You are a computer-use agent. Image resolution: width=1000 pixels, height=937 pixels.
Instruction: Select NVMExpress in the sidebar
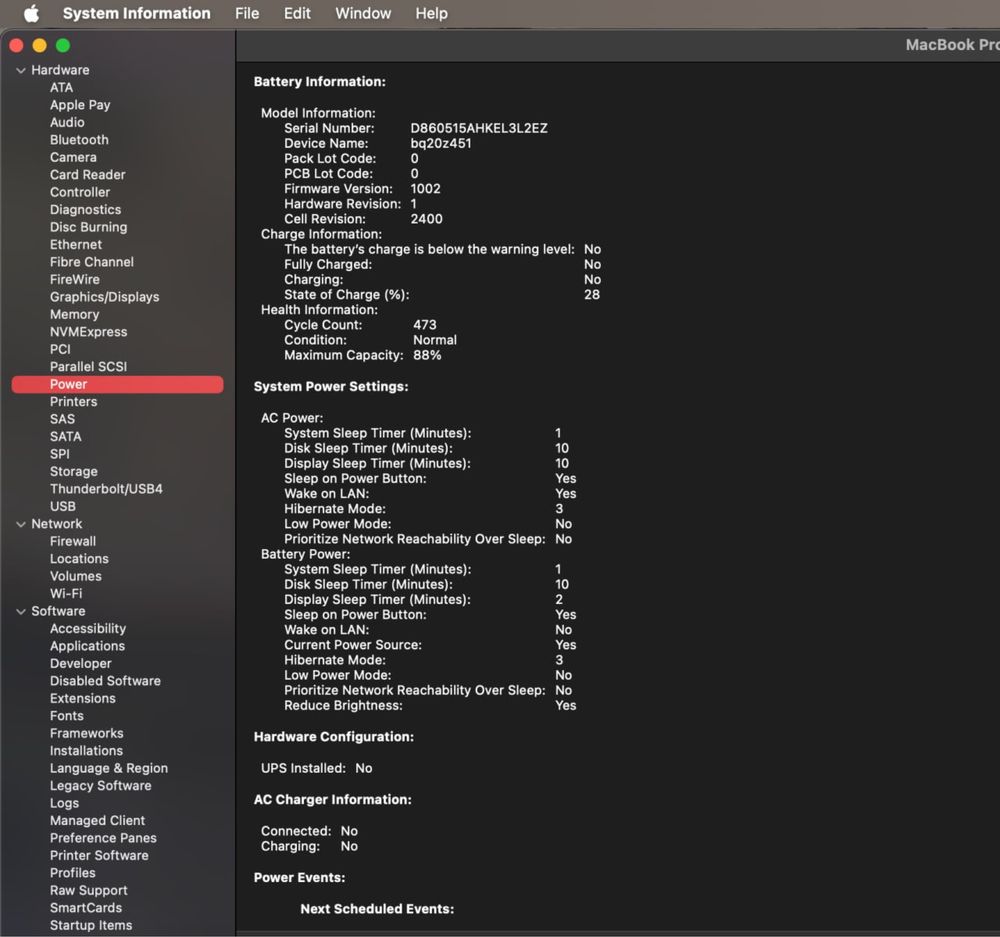(89, 332)
